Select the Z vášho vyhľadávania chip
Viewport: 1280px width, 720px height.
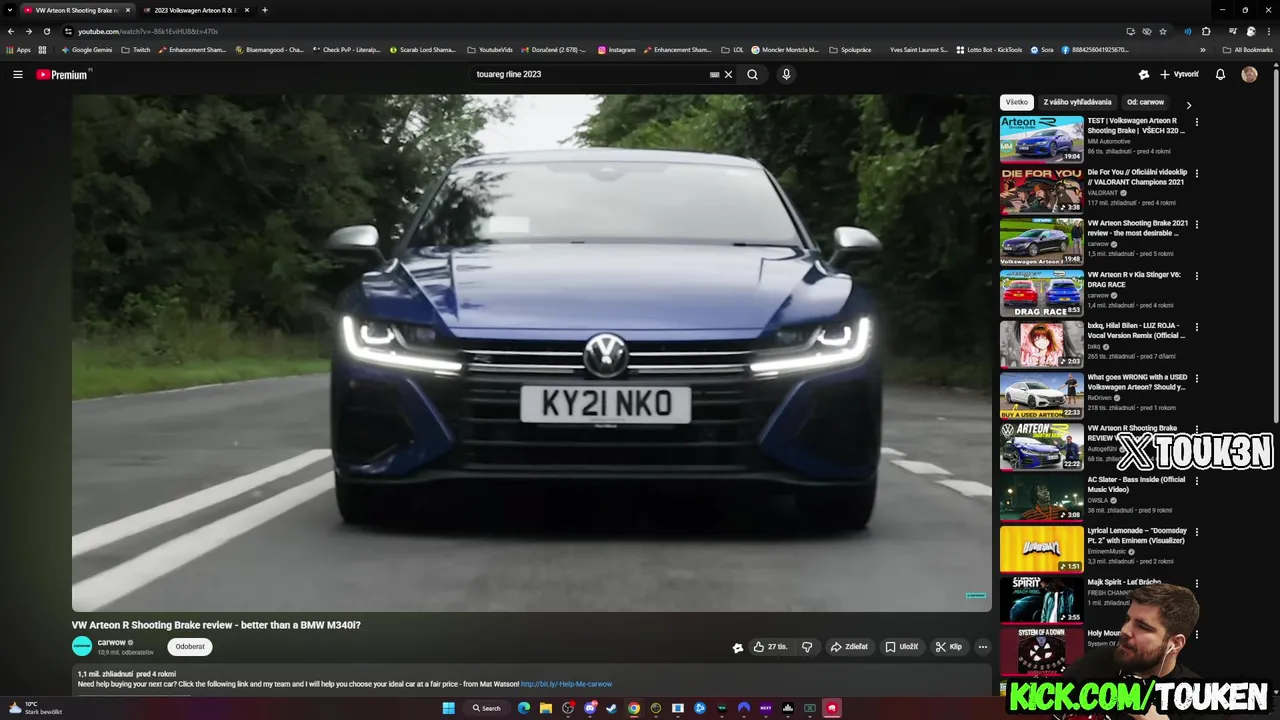1077,102
